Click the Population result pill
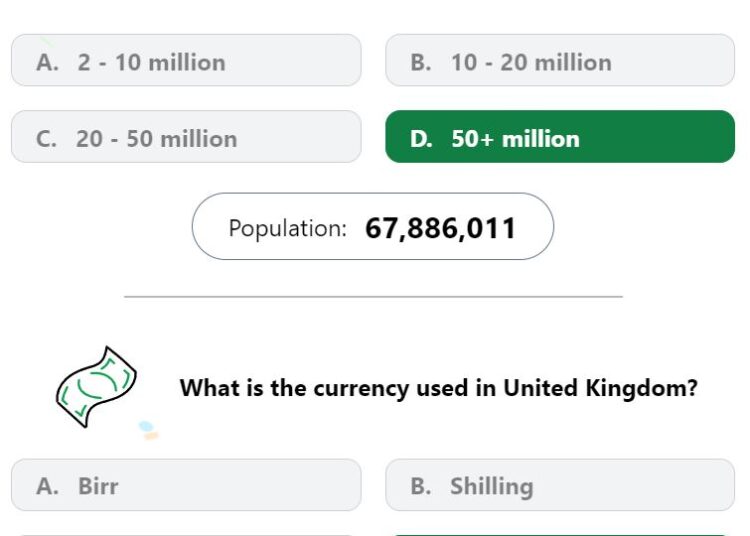Viewport: 750px width, 536px height. pos(373,227)
